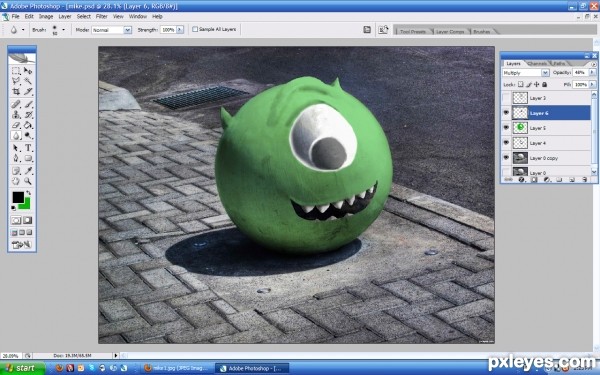This screenshot has height=375, width=600.
Task: Select the Magic Wand tool
Action: pos(28,81)
